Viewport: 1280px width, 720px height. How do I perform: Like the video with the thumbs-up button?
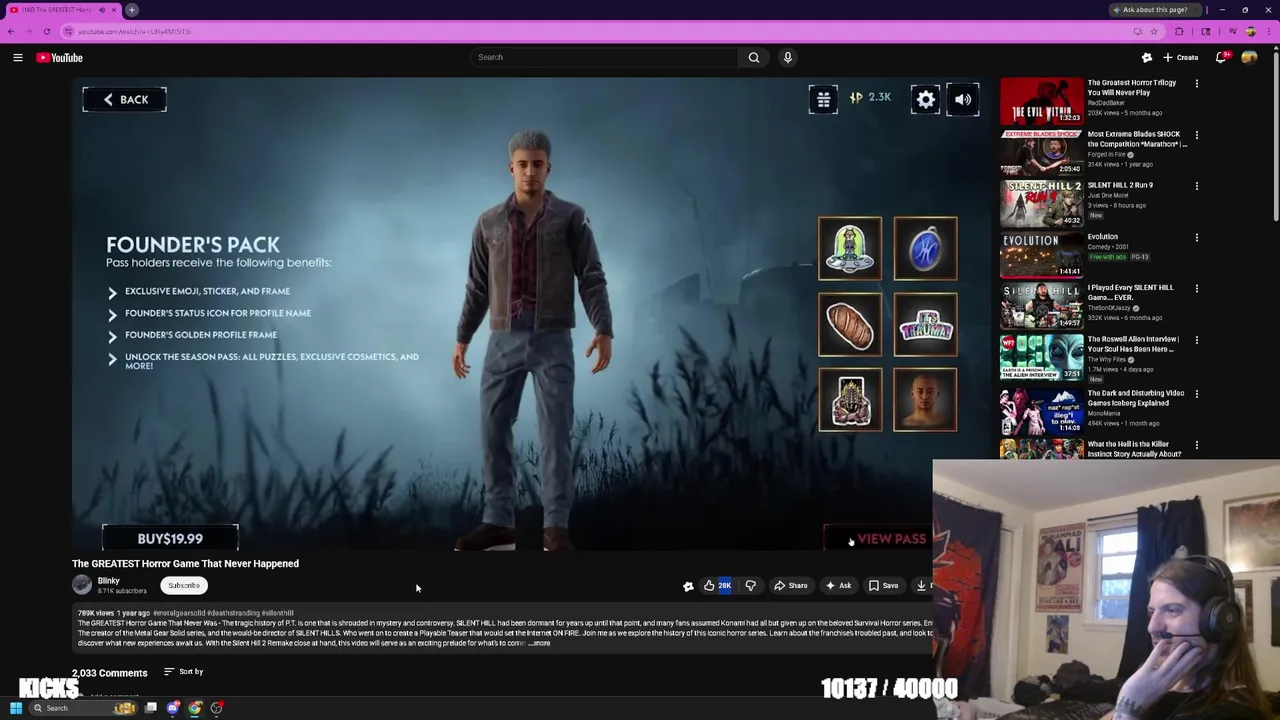pos(717,585)
